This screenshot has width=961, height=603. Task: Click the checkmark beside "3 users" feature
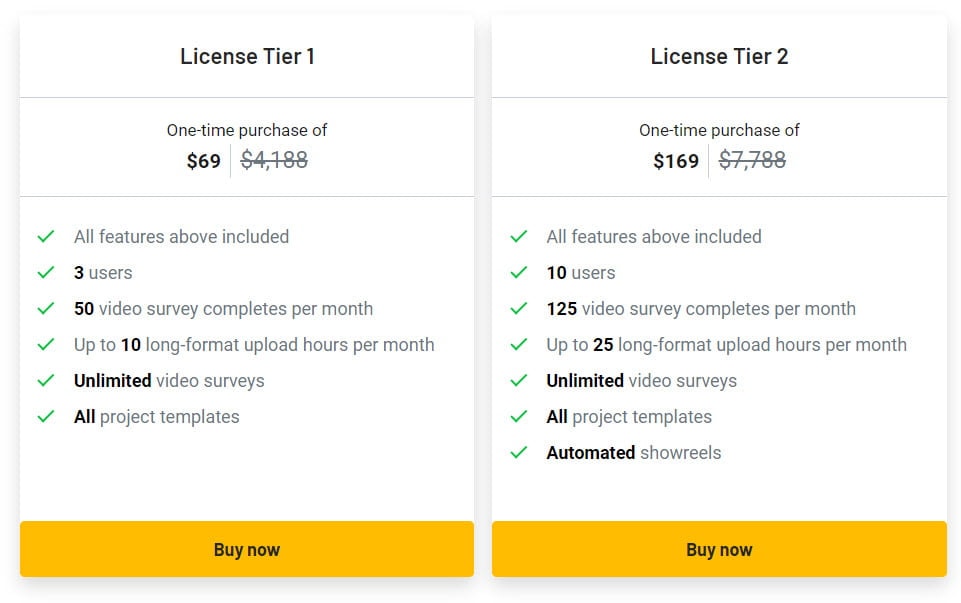click(46, 272)
